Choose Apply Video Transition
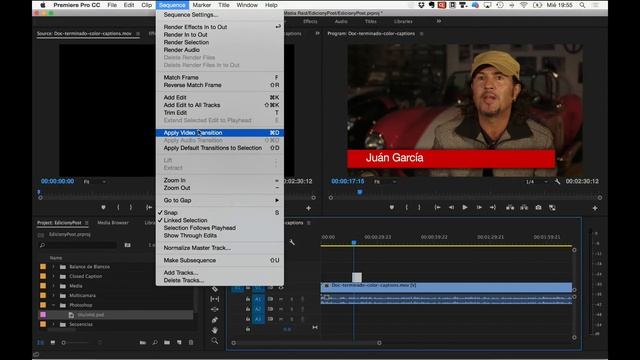Viewport: 640px width, 360px height. click(x=220, y=133)
